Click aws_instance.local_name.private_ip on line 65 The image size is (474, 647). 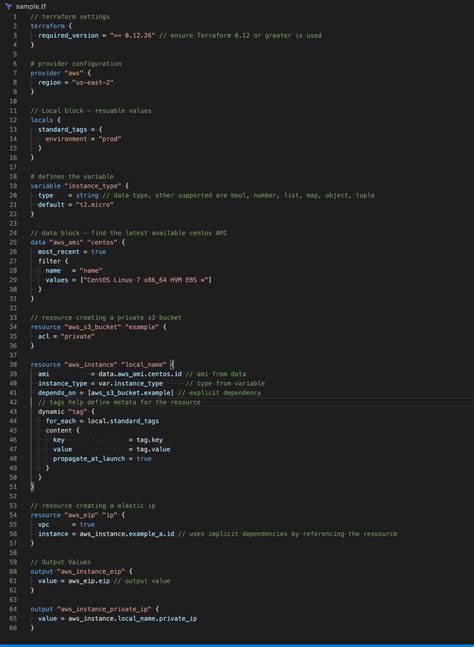pyautogui.click(x=132, y=619)
